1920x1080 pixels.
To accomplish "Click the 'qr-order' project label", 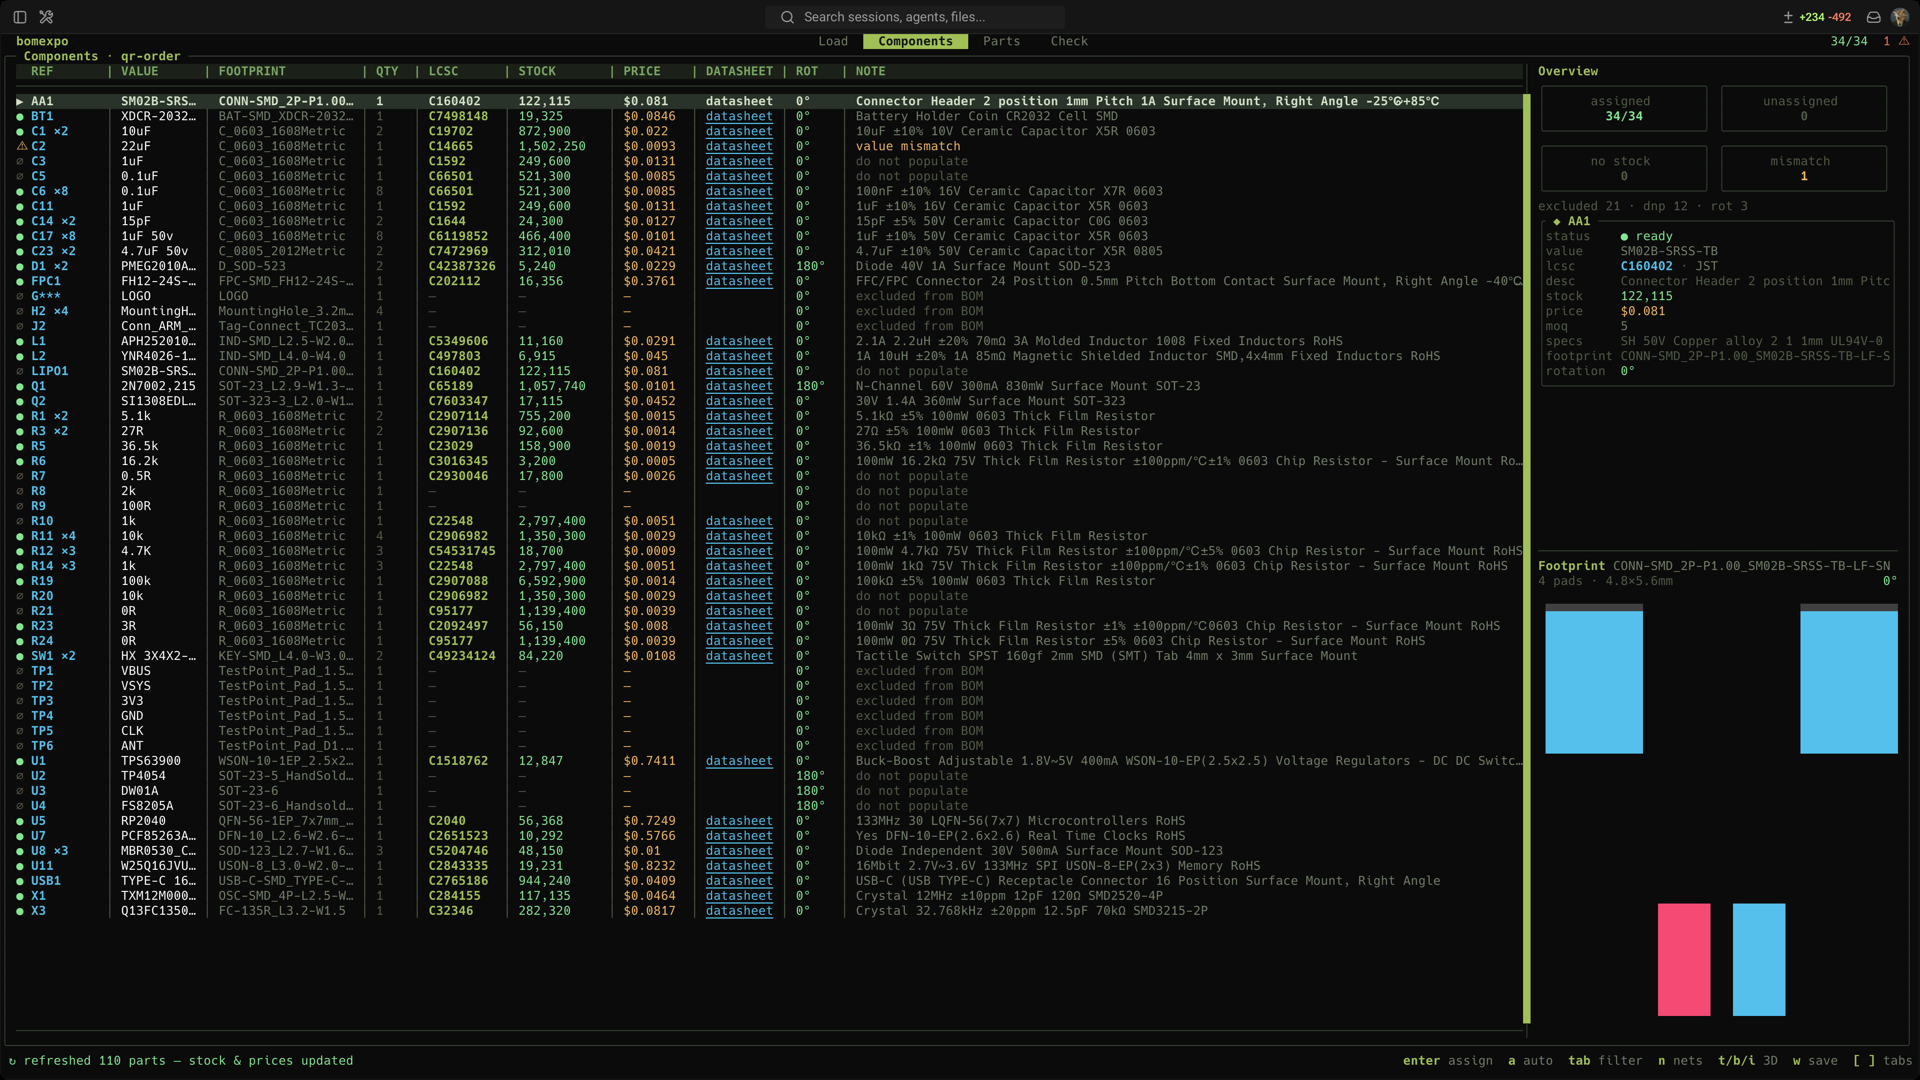I will coord(151,56).
